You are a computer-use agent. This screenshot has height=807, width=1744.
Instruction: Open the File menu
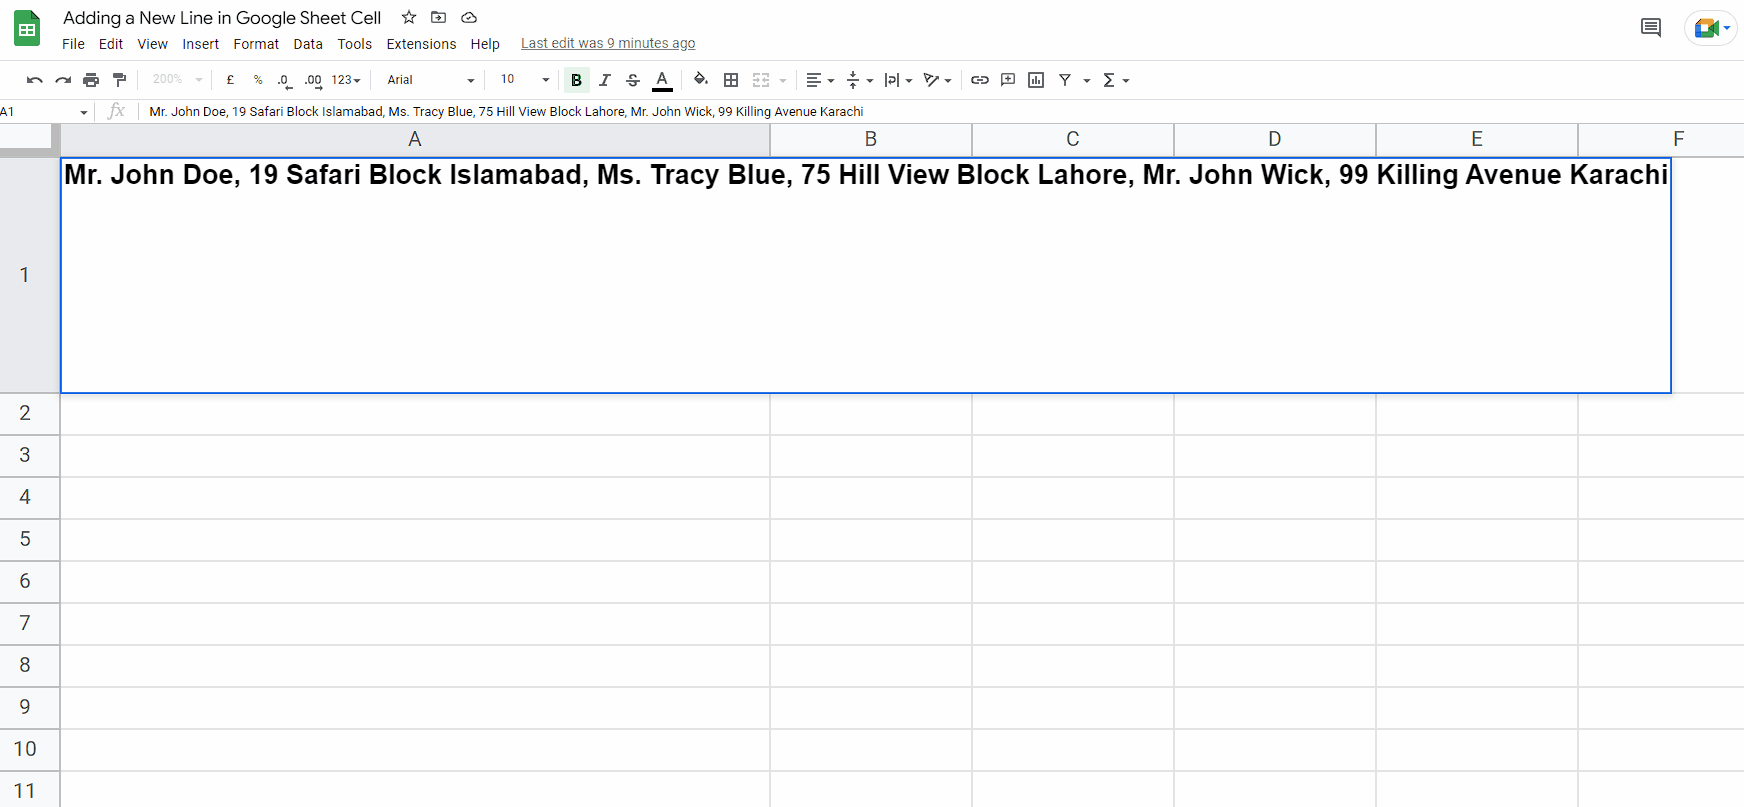click(73, 44)
